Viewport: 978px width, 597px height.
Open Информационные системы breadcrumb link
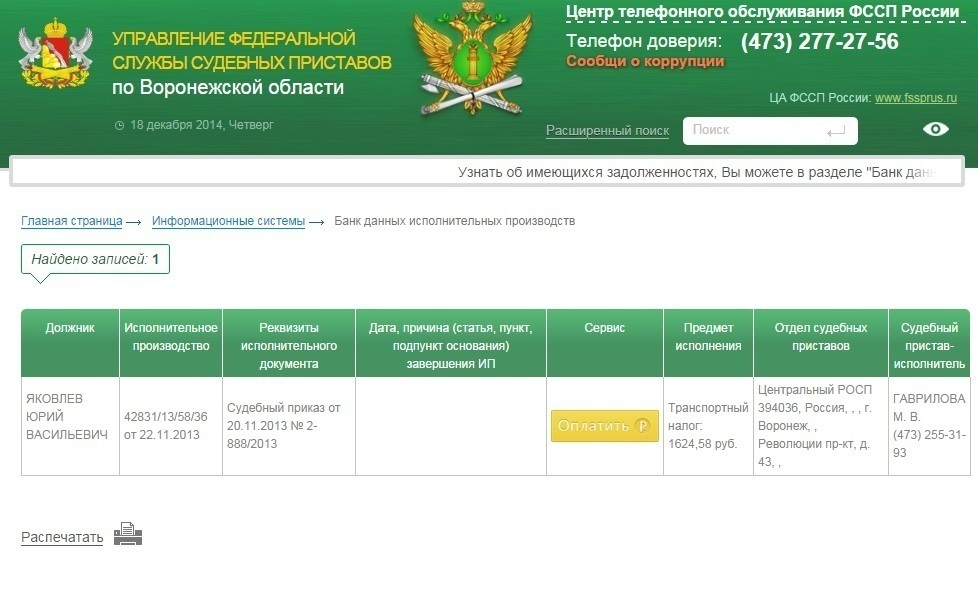tap(228, 221)
